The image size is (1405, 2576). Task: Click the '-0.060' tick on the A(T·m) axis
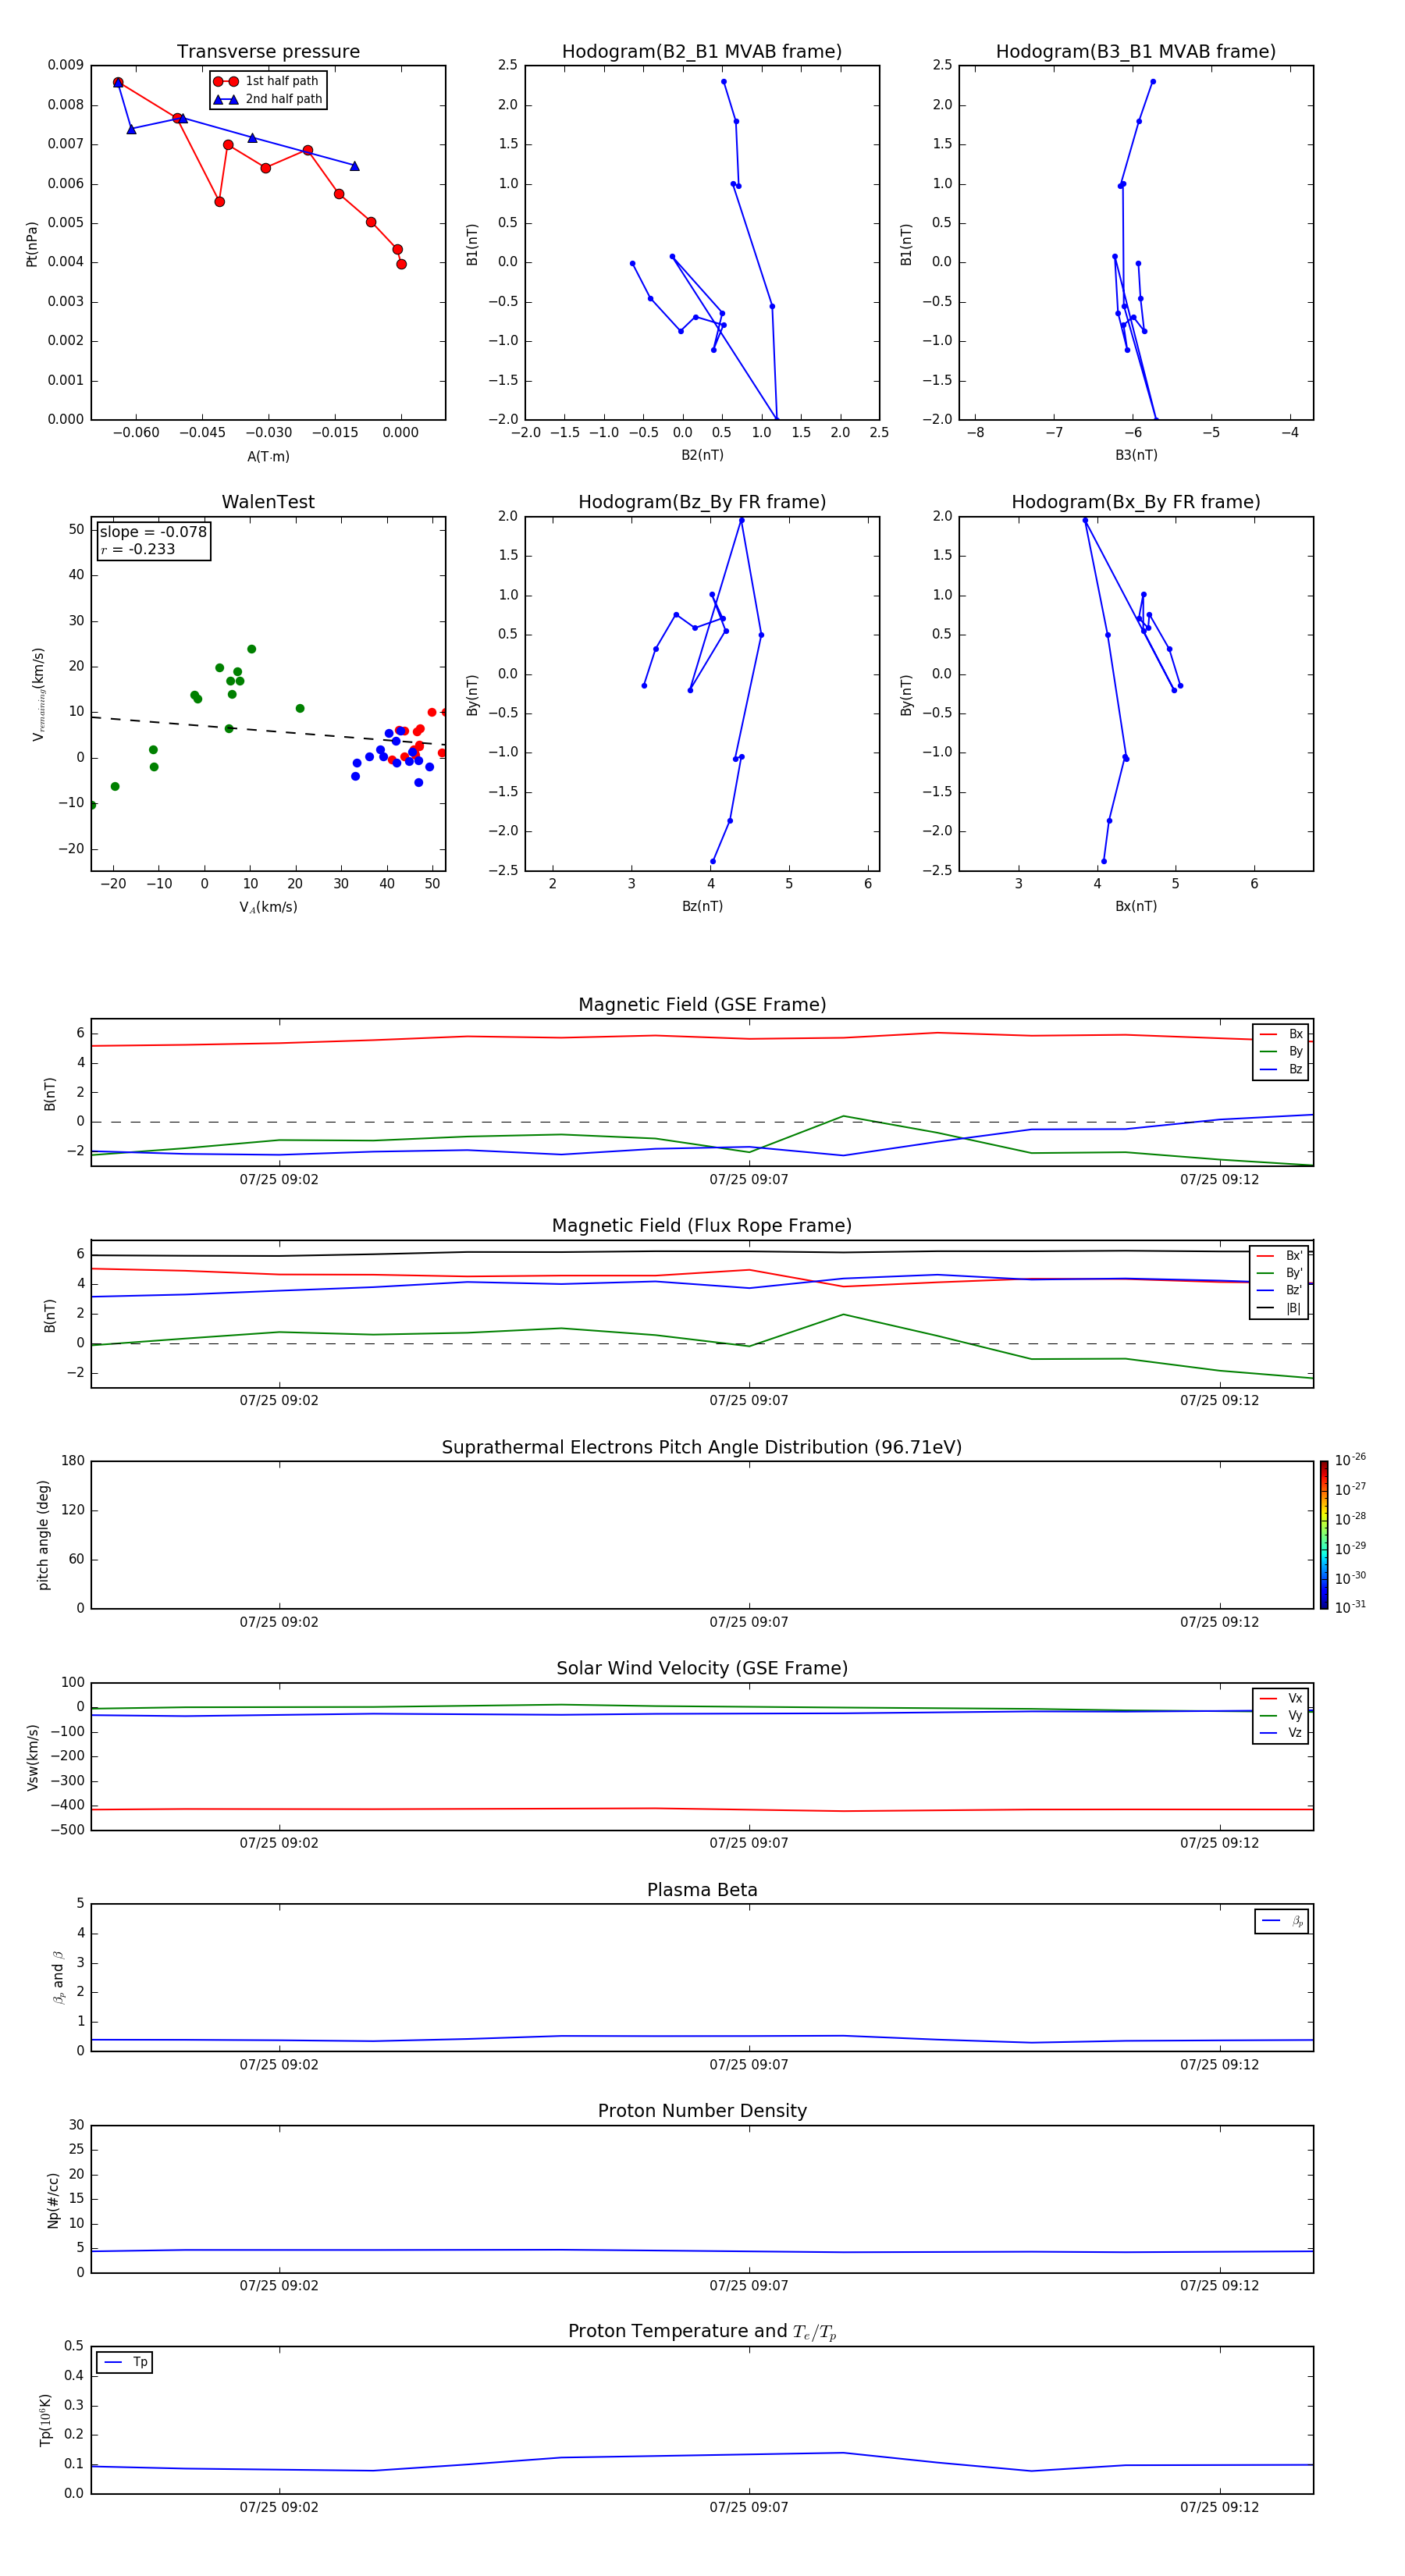pos(136,433)
